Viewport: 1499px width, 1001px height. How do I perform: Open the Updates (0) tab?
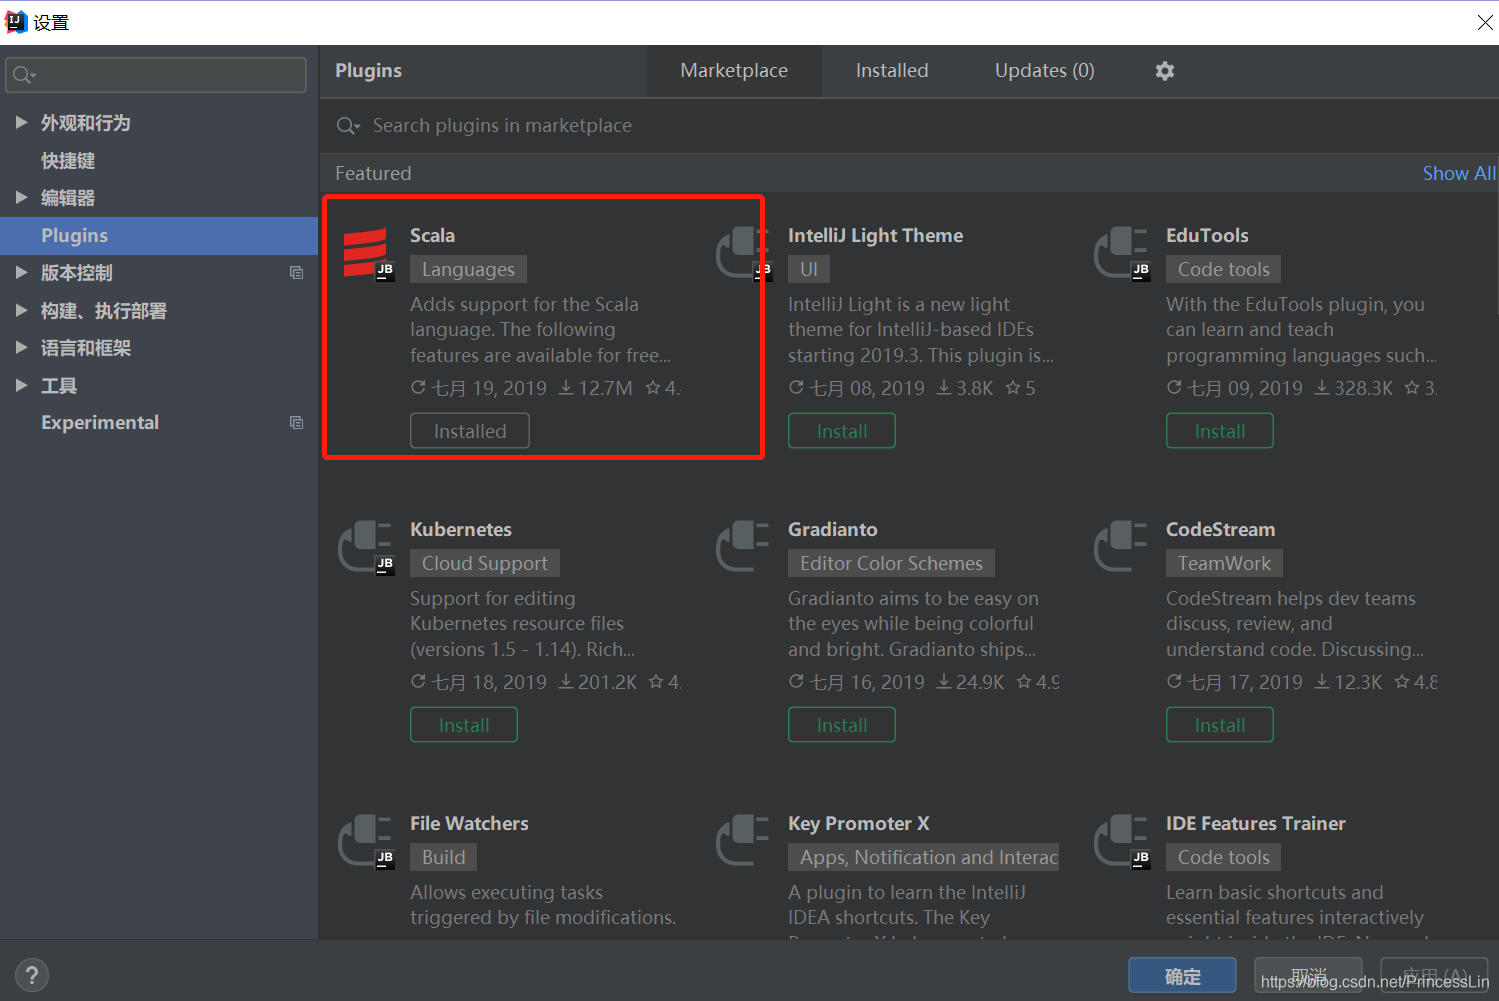point(1044,71)
